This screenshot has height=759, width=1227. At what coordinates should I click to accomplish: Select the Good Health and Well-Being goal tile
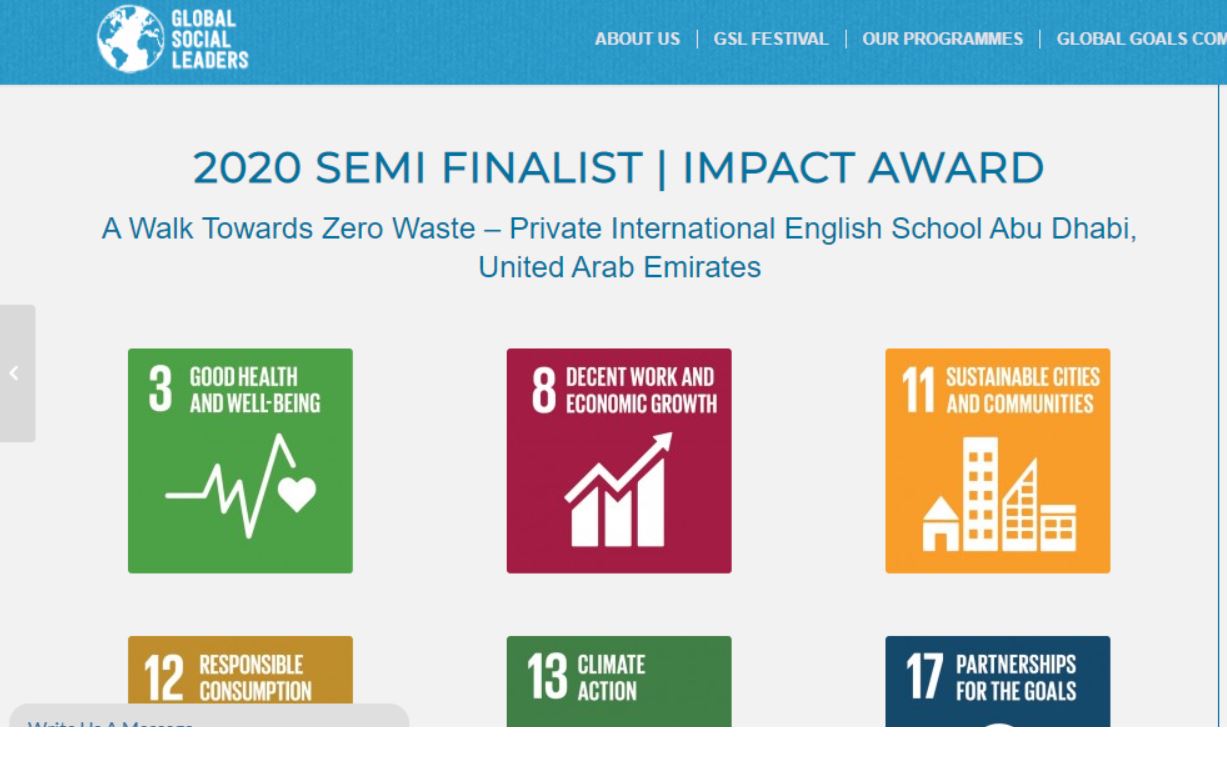coord(240,460)
